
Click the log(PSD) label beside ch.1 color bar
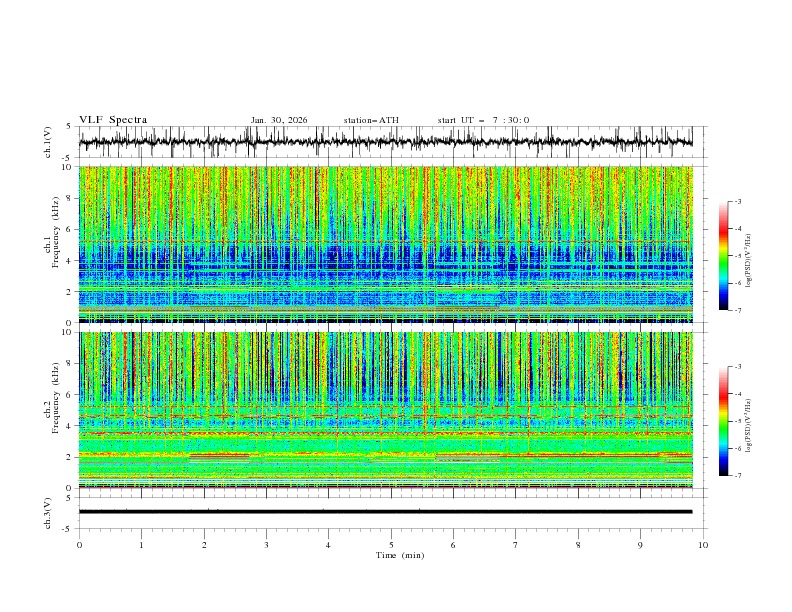tap(748, 261)
